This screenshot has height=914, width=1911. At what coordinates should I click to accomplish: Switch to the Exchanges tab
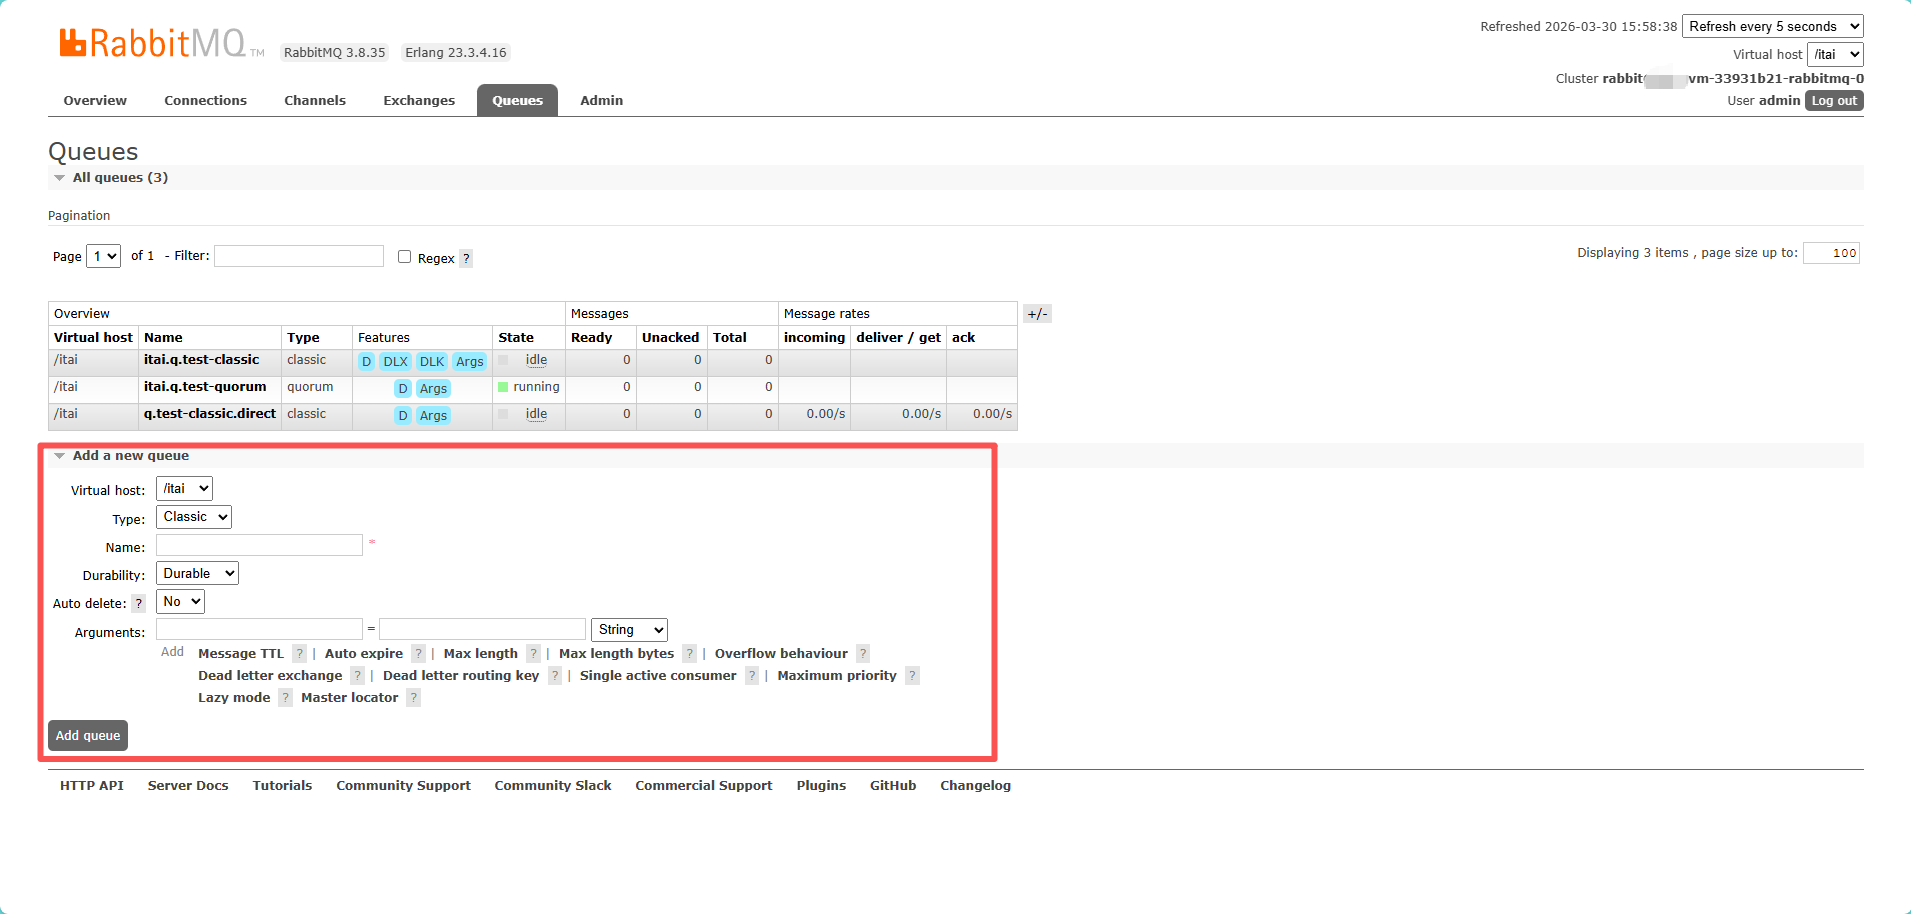pos(419,101)
